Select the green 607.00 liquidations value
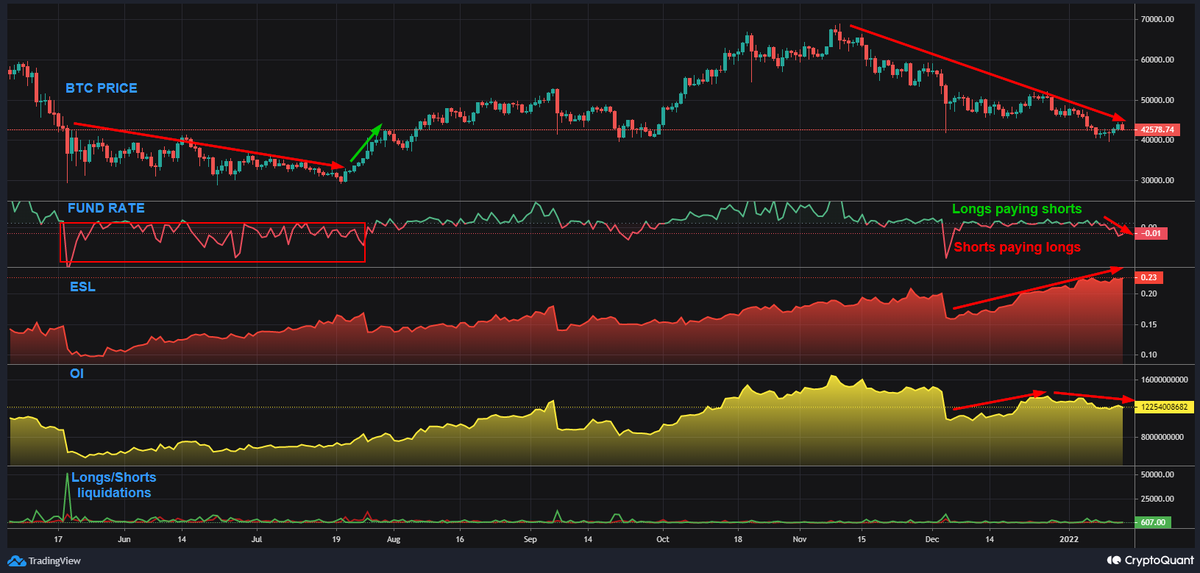The image size is (1200, 573). [x=1154, y=522]
